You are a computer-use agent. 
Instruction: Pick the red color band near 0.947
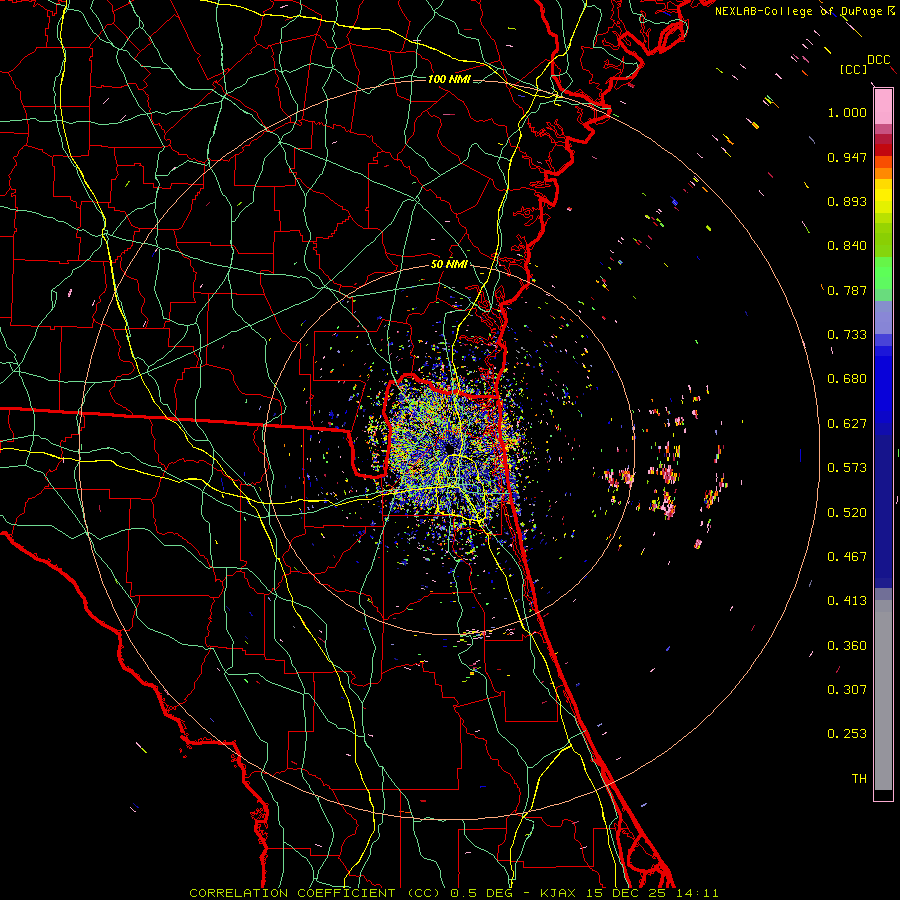pos(883,150)
